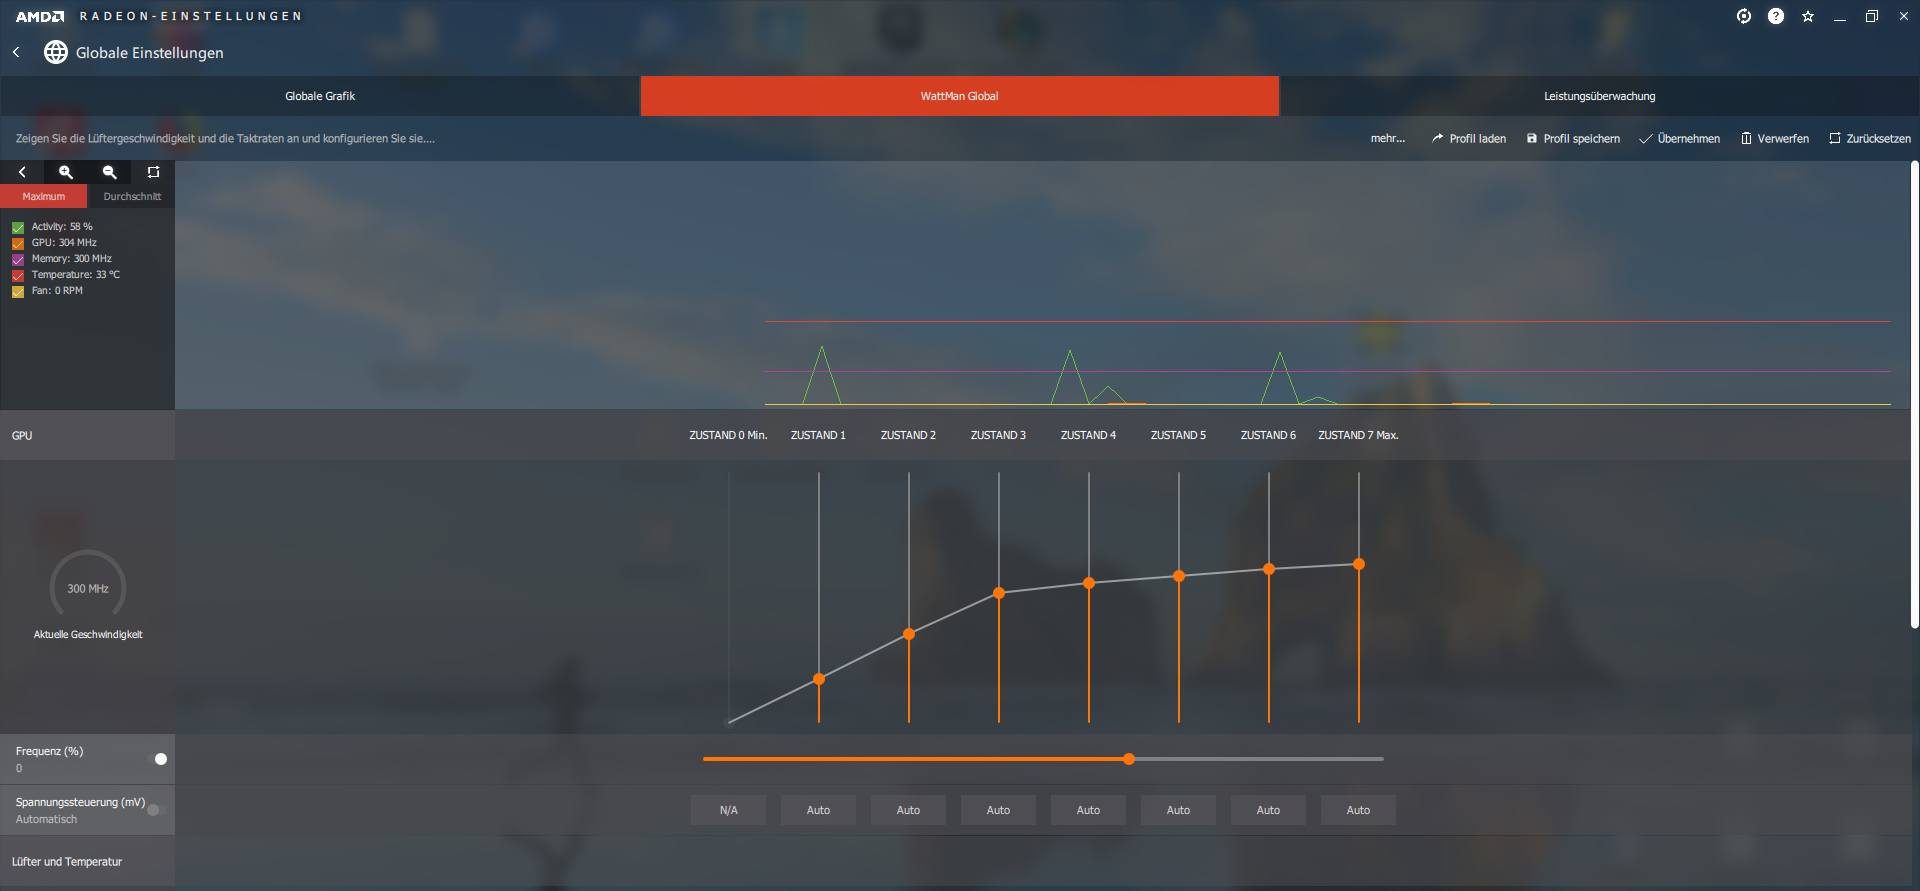1920x891 pixels.
Task: Click the ZUSTAND 0 Min. column label
Action: 728,436
